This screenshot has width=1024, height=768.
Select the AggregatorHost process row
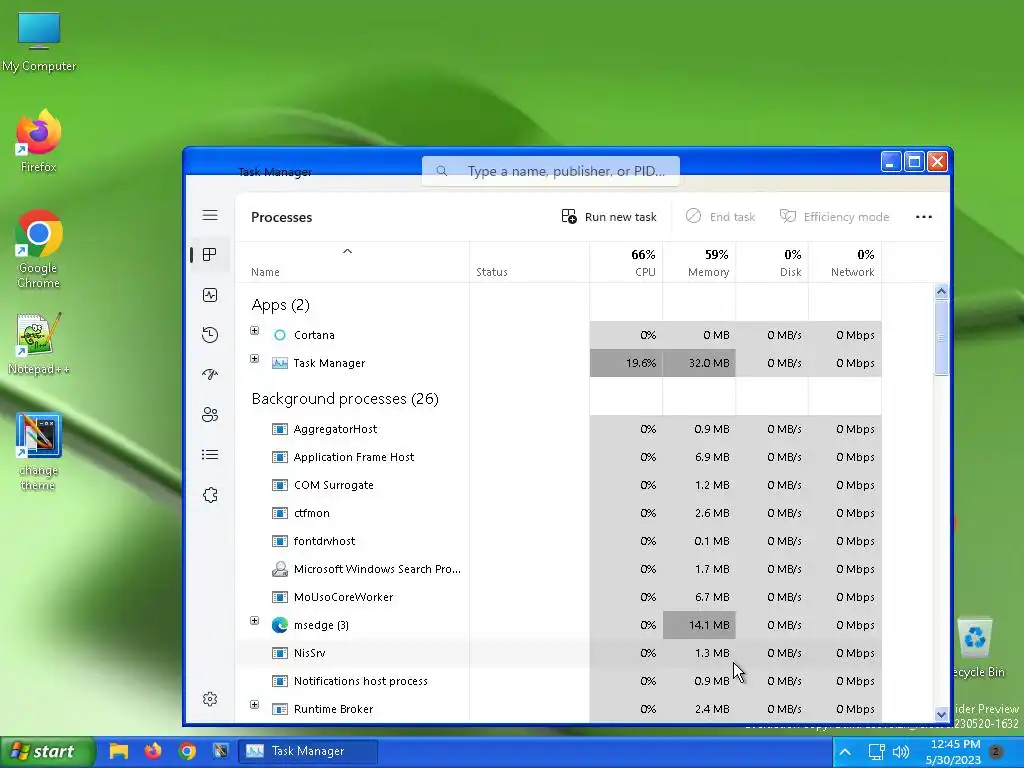[x=558, y=429]
